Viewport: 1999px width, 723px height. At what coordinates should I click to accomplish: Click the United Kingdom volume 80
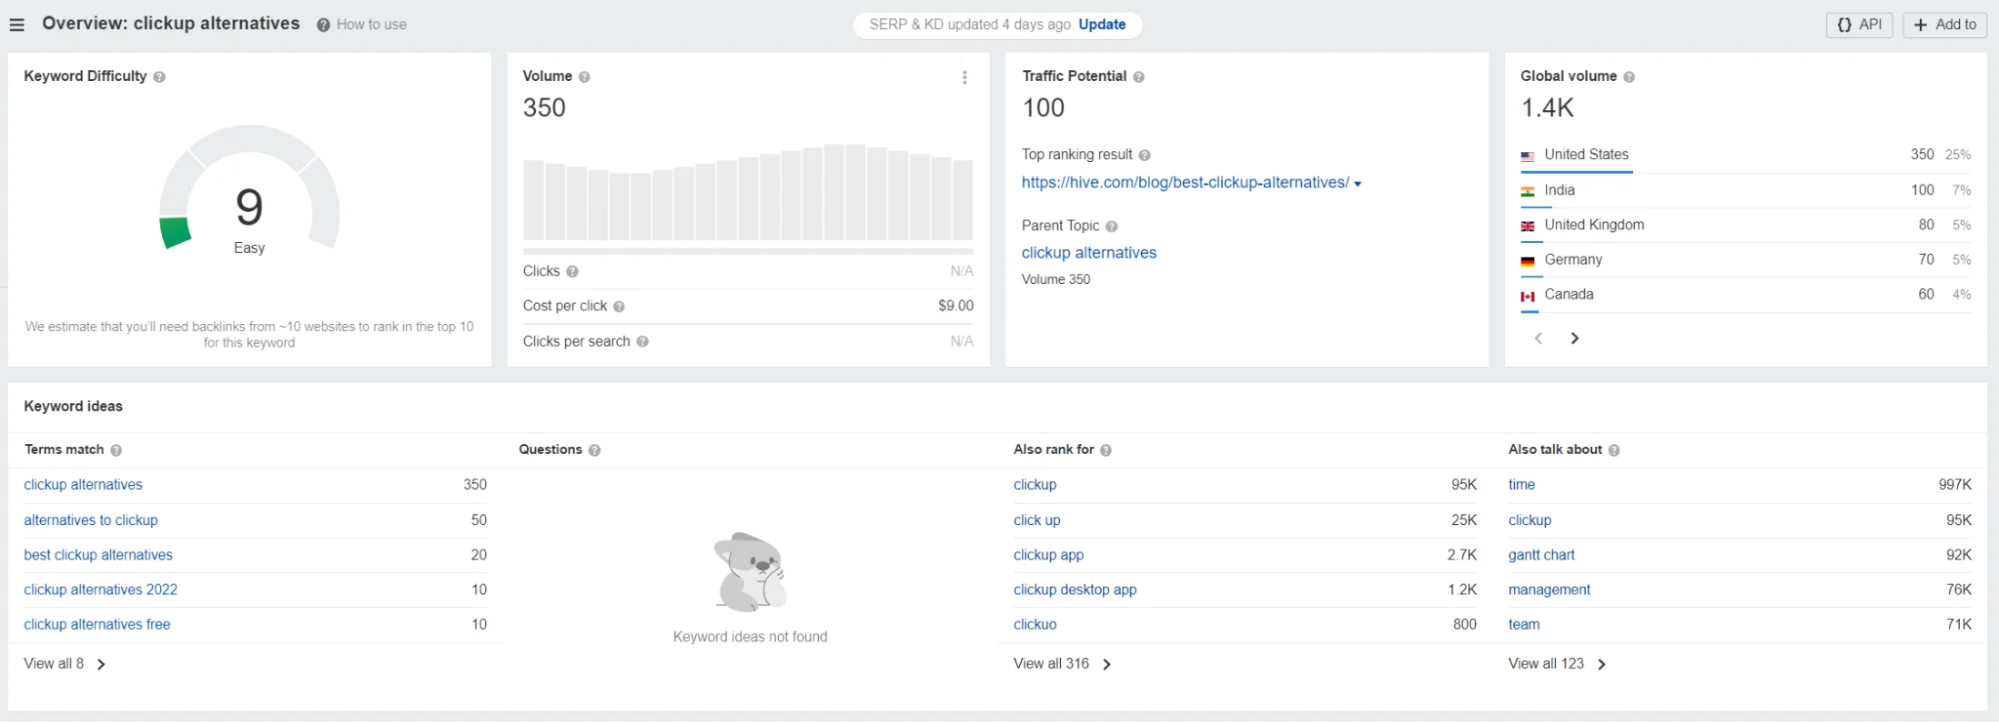[x=1926, y=225]
